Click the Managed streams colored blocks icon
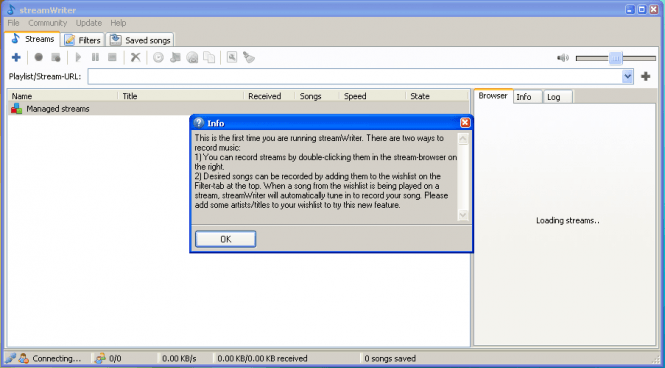This screenshot has width=665, height=368. 17,109
